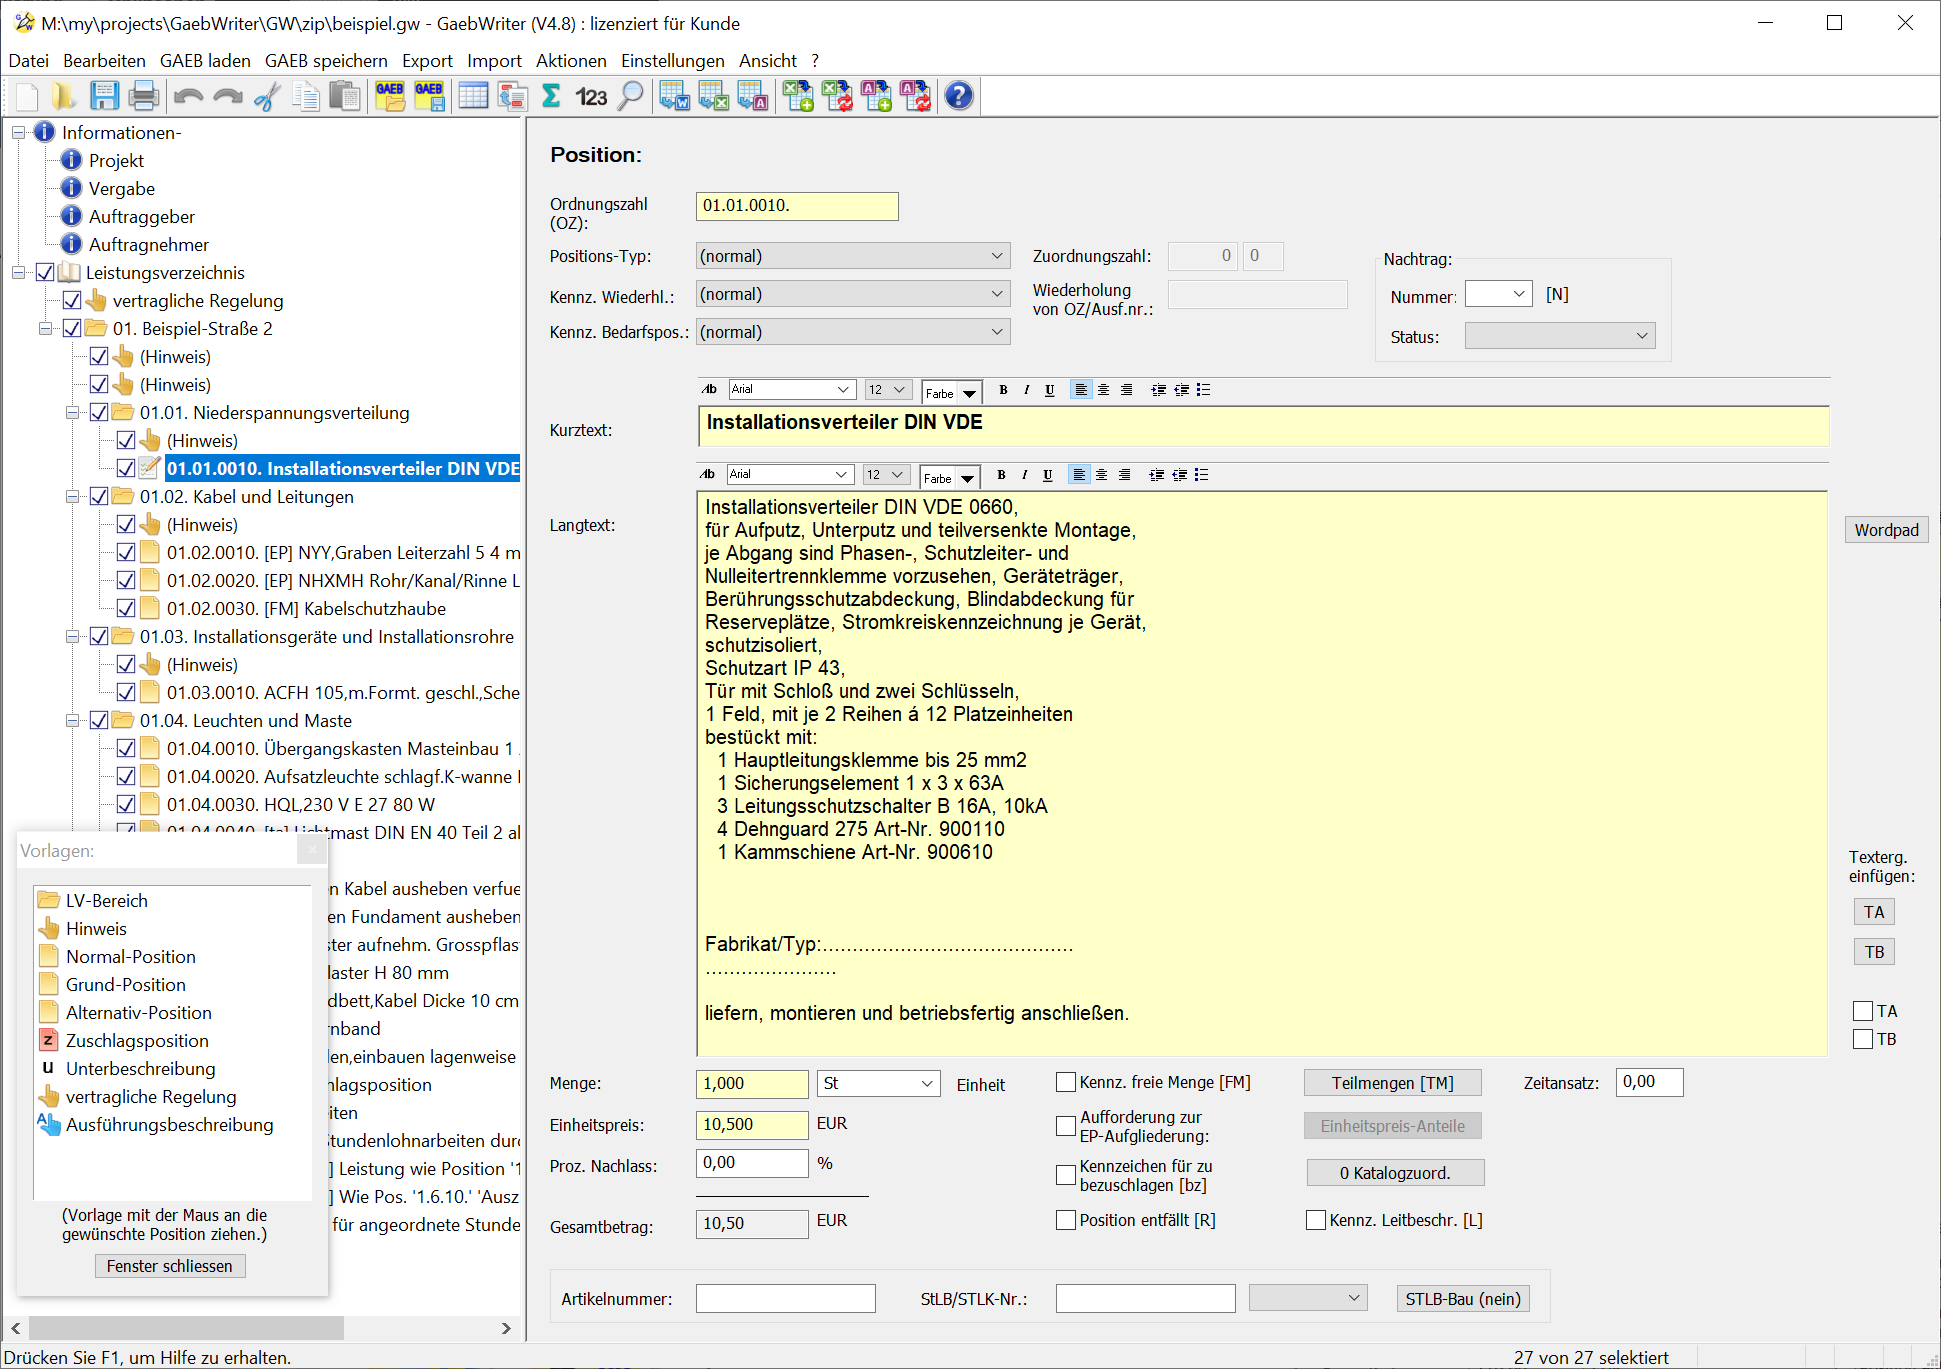
Task: Open the Kennz. Bedarfspos. dropdown
Action: click(x=853, y=332)
